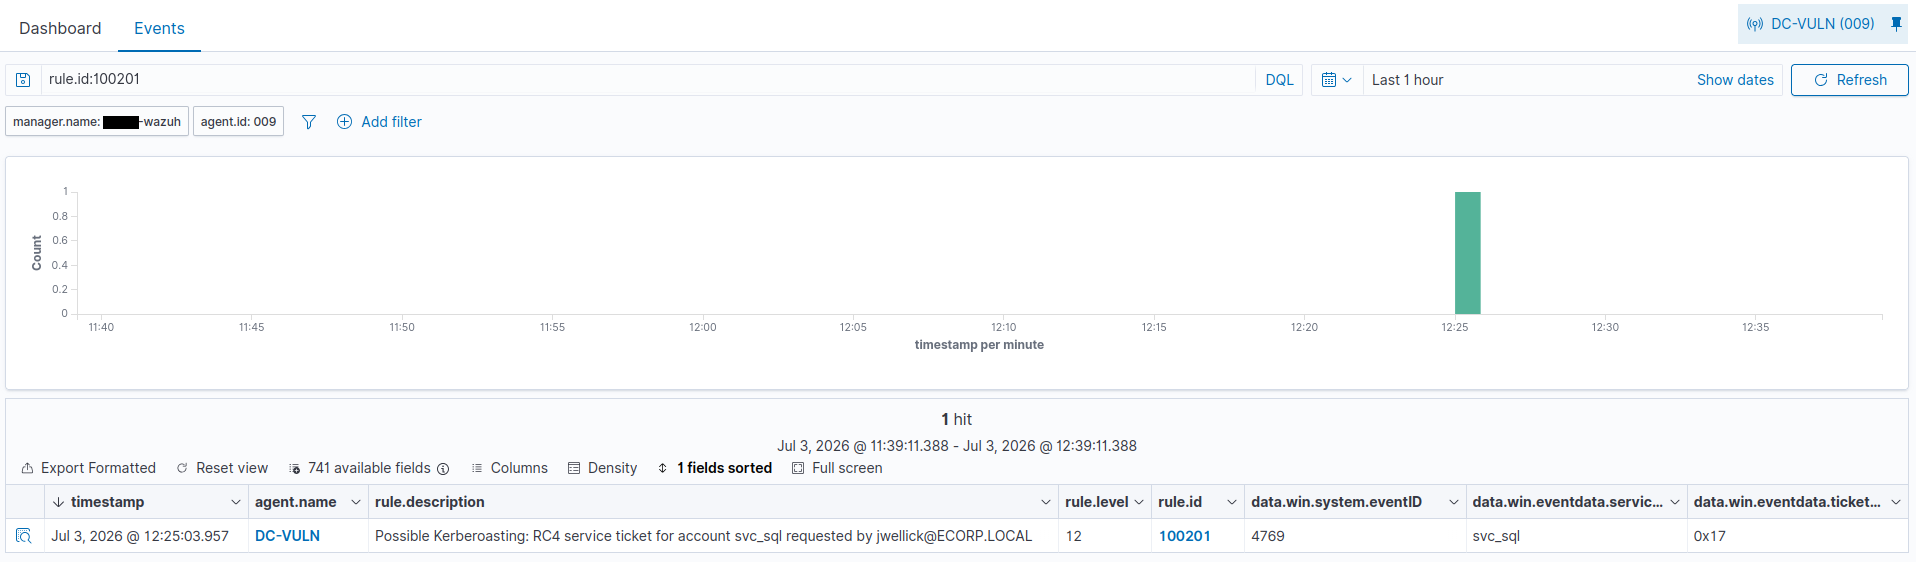
Task: Open the rule.id column header menu
Action: 1232,502
